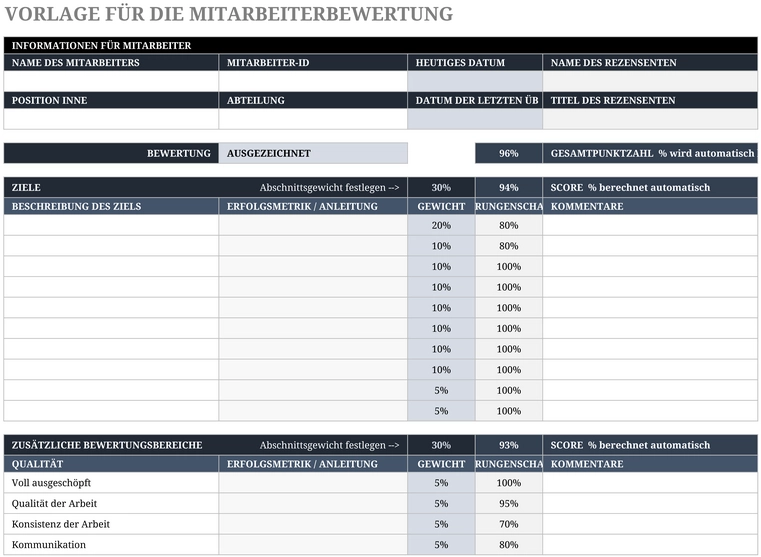Click the 'Kommunikation' row label
The height and width of the screenshot is (557, 761).
tap(49, 544)
